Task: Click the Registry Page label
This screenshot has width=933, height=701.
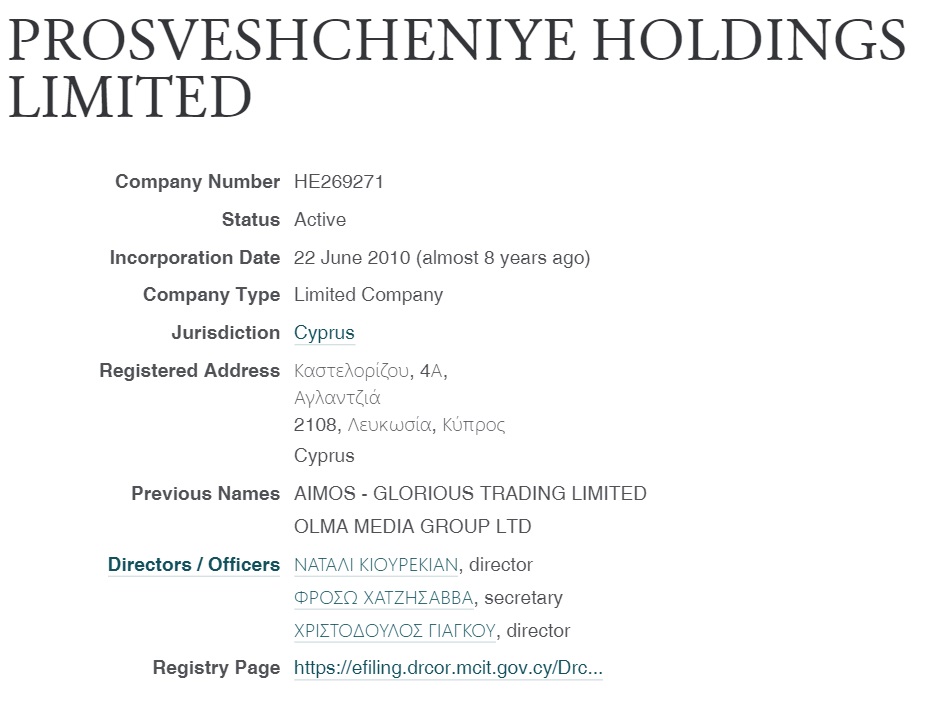Action: pos(216,668)
